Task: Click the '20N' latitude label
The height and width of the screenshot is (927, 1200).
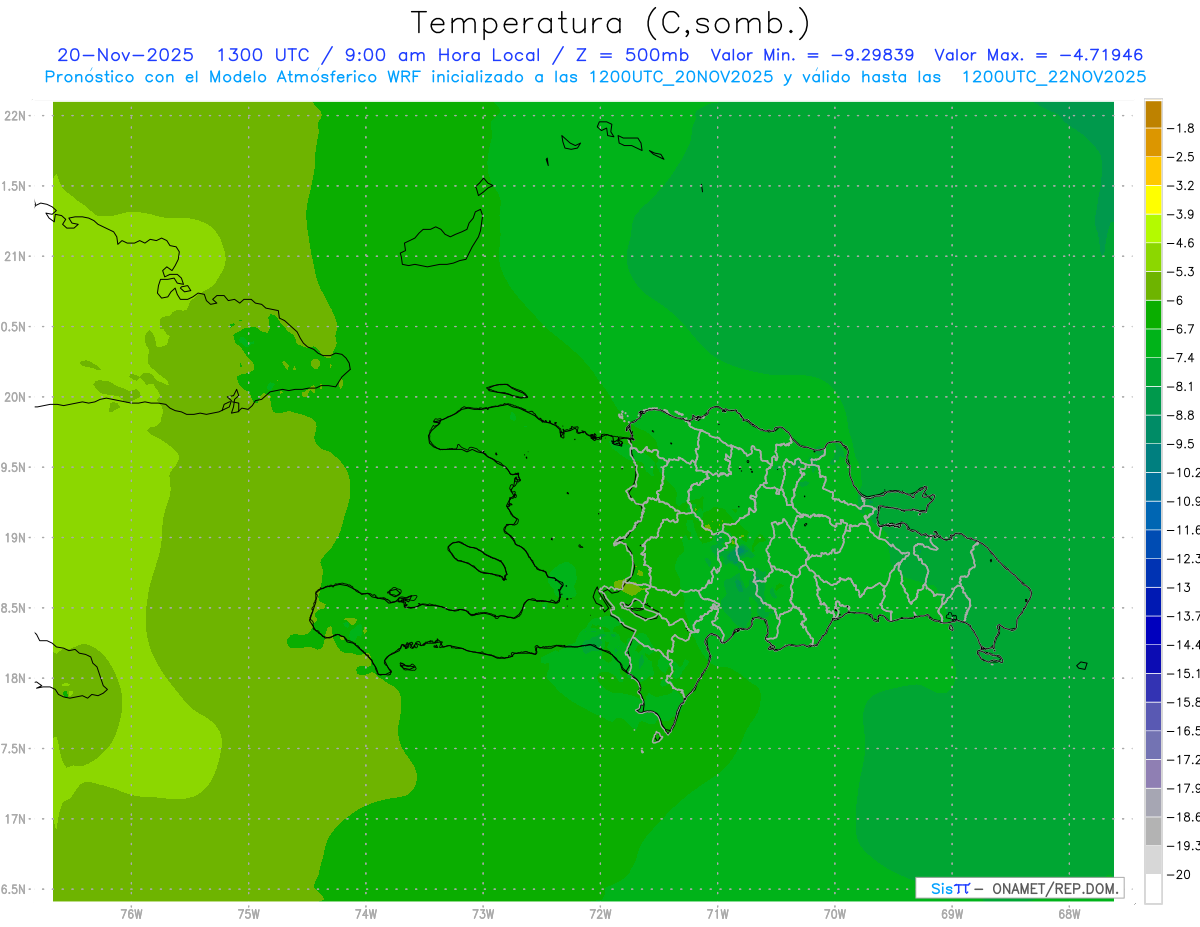Action: point(16,397)
